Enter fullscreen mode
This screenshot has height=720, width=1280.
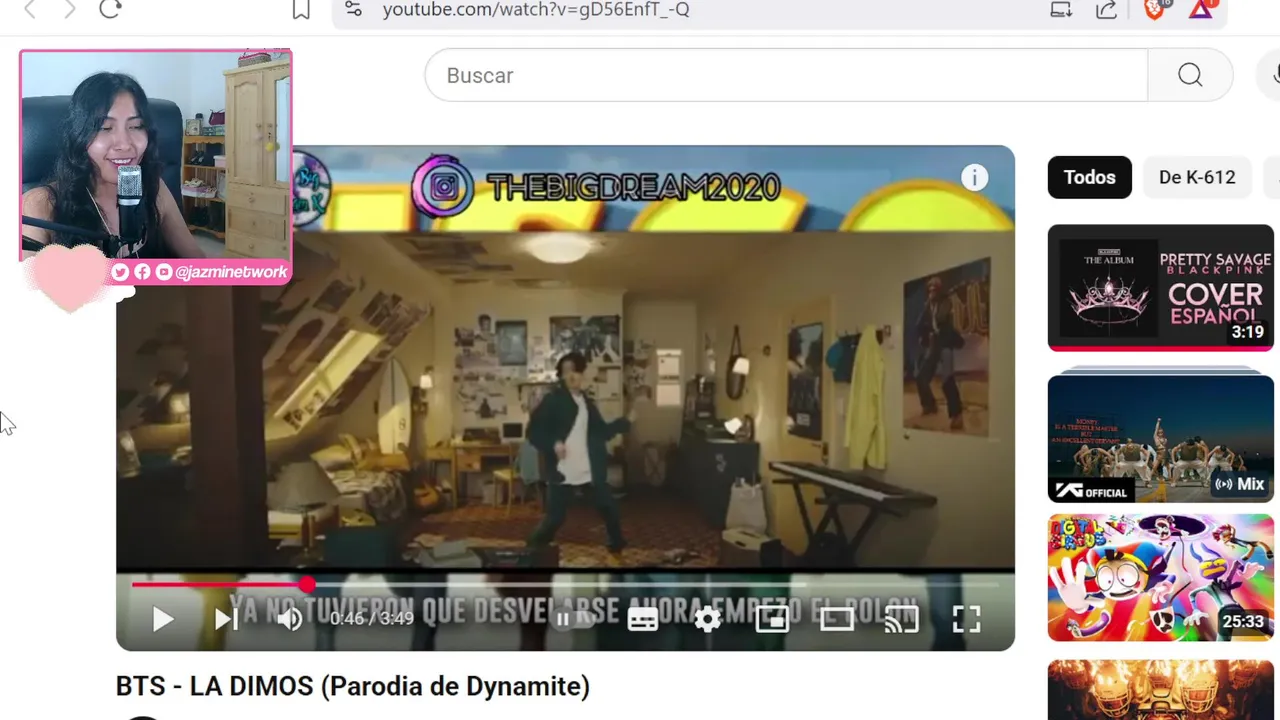(966, 620)
